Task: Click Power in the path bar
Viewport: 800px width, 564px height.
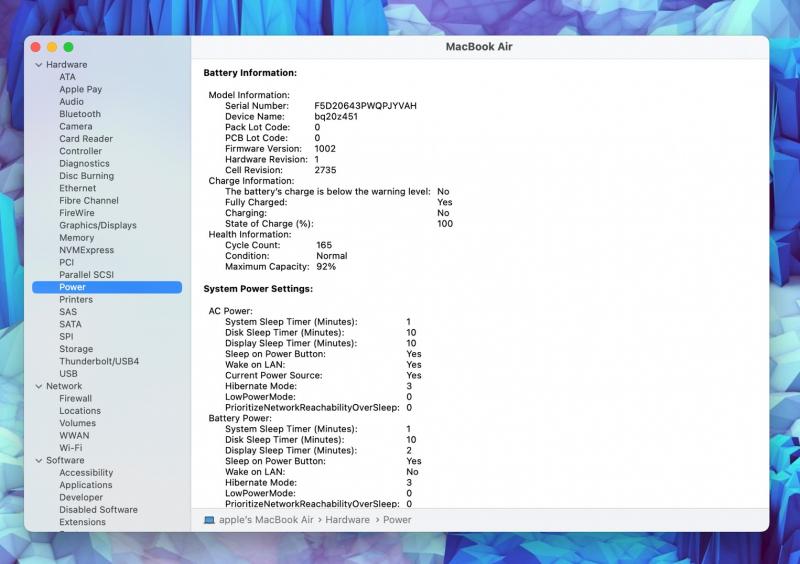Action: tap(397, 520)
